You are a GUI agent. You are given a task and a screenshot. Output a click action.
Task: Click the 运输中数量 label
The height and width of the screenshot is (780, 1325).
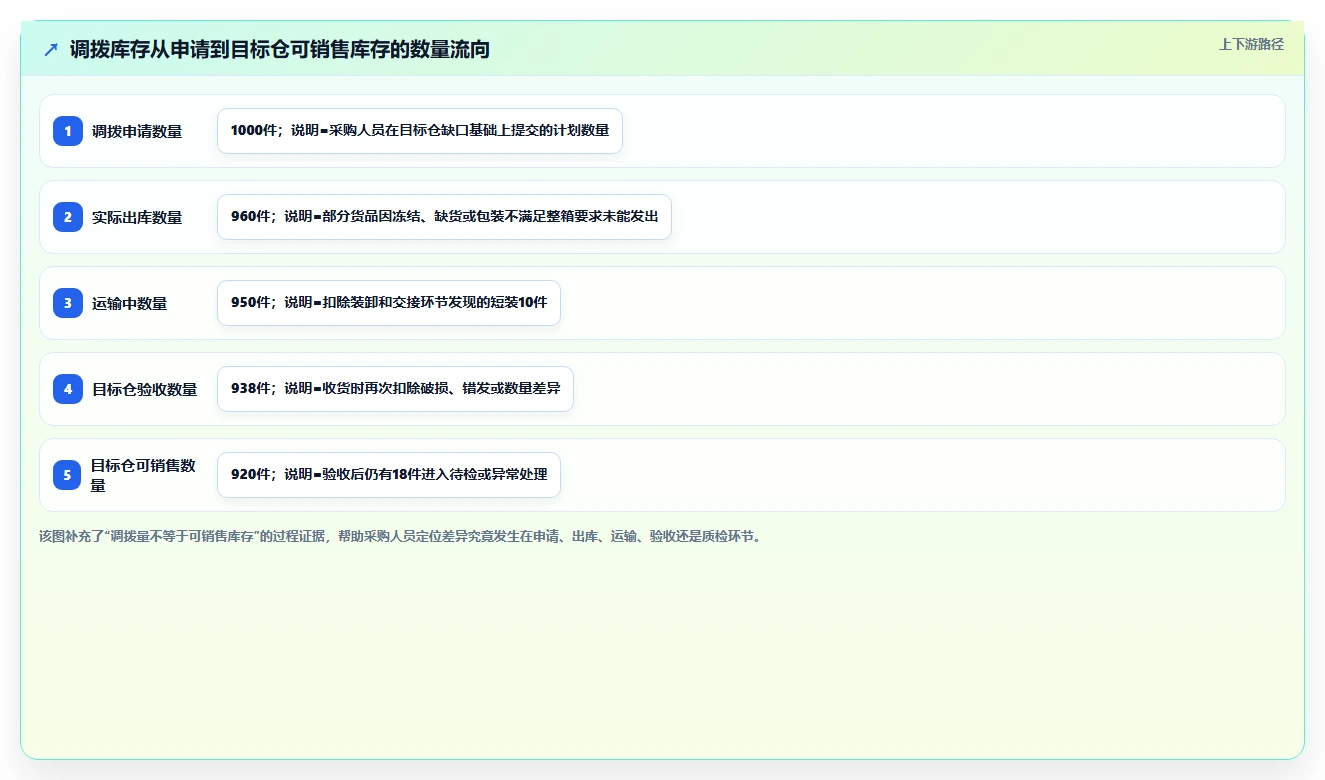(x=130, y=303)
